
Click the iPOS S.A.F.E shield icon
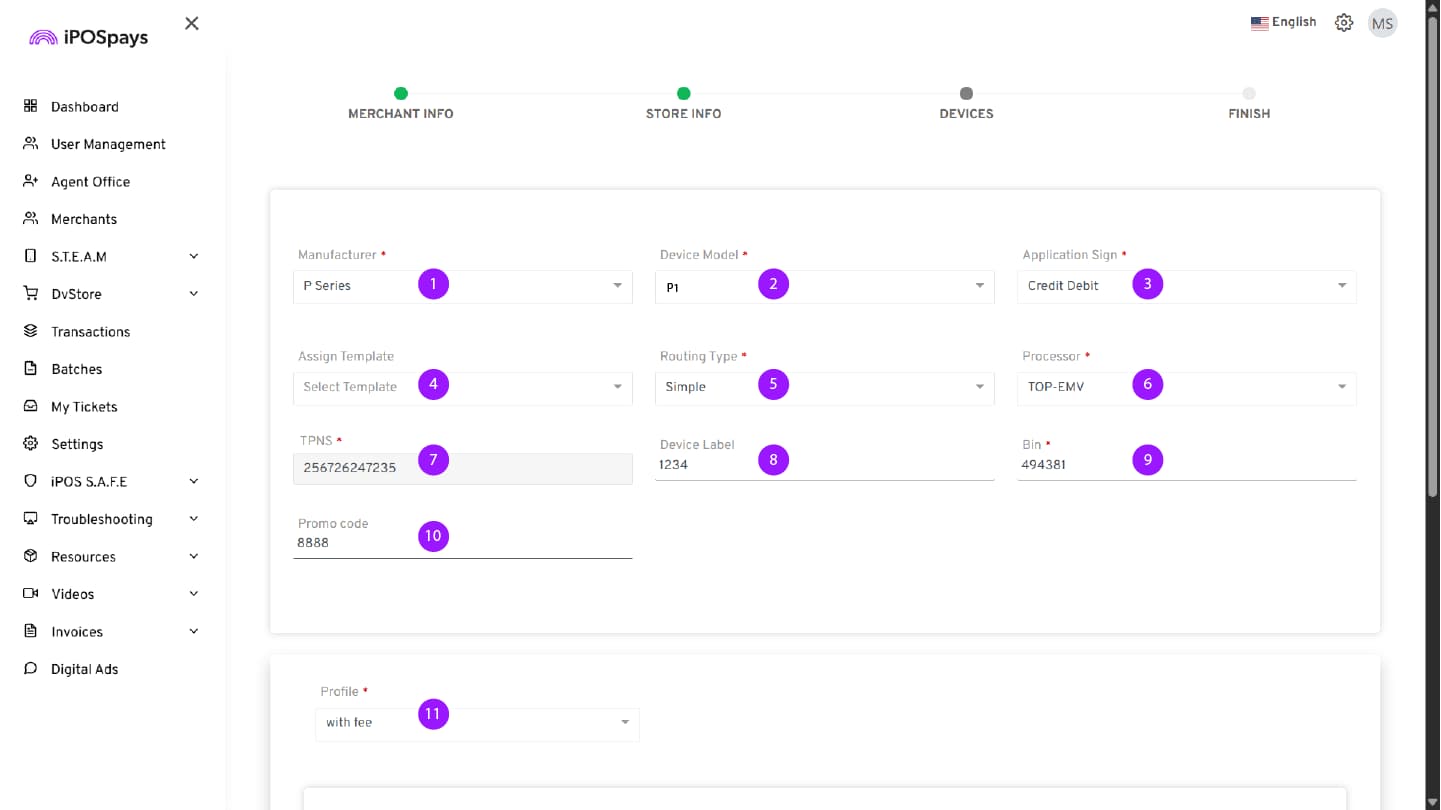click(30, 481)
